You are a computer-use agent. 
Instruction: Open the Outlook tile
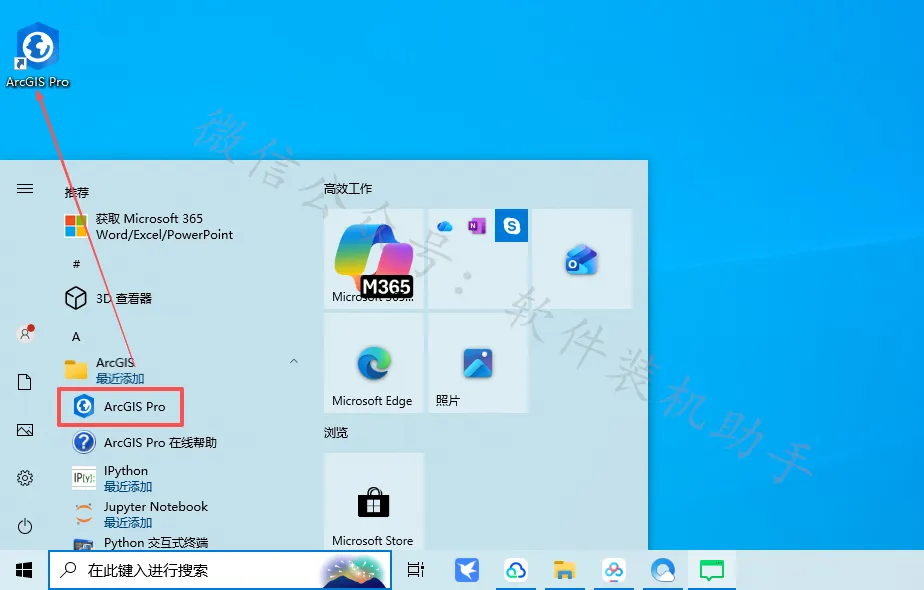582,259
